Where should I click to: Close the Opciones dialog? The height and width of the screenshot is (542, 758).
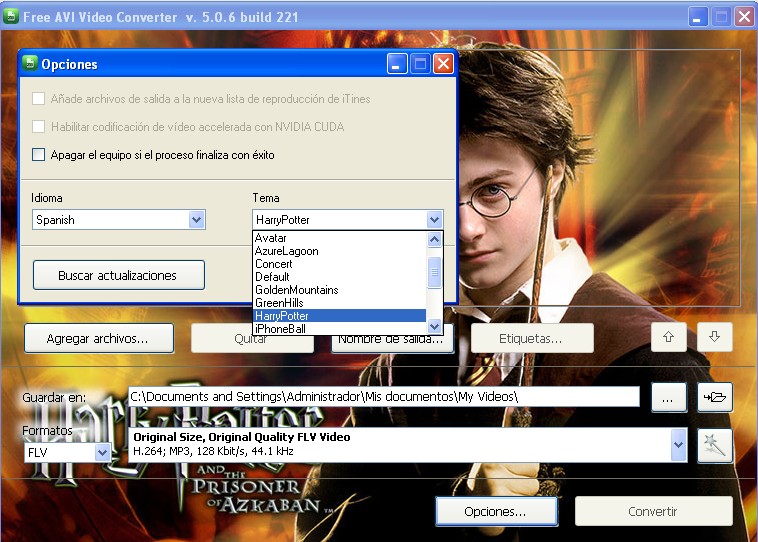pyautogui.click(x=443, y=64)
